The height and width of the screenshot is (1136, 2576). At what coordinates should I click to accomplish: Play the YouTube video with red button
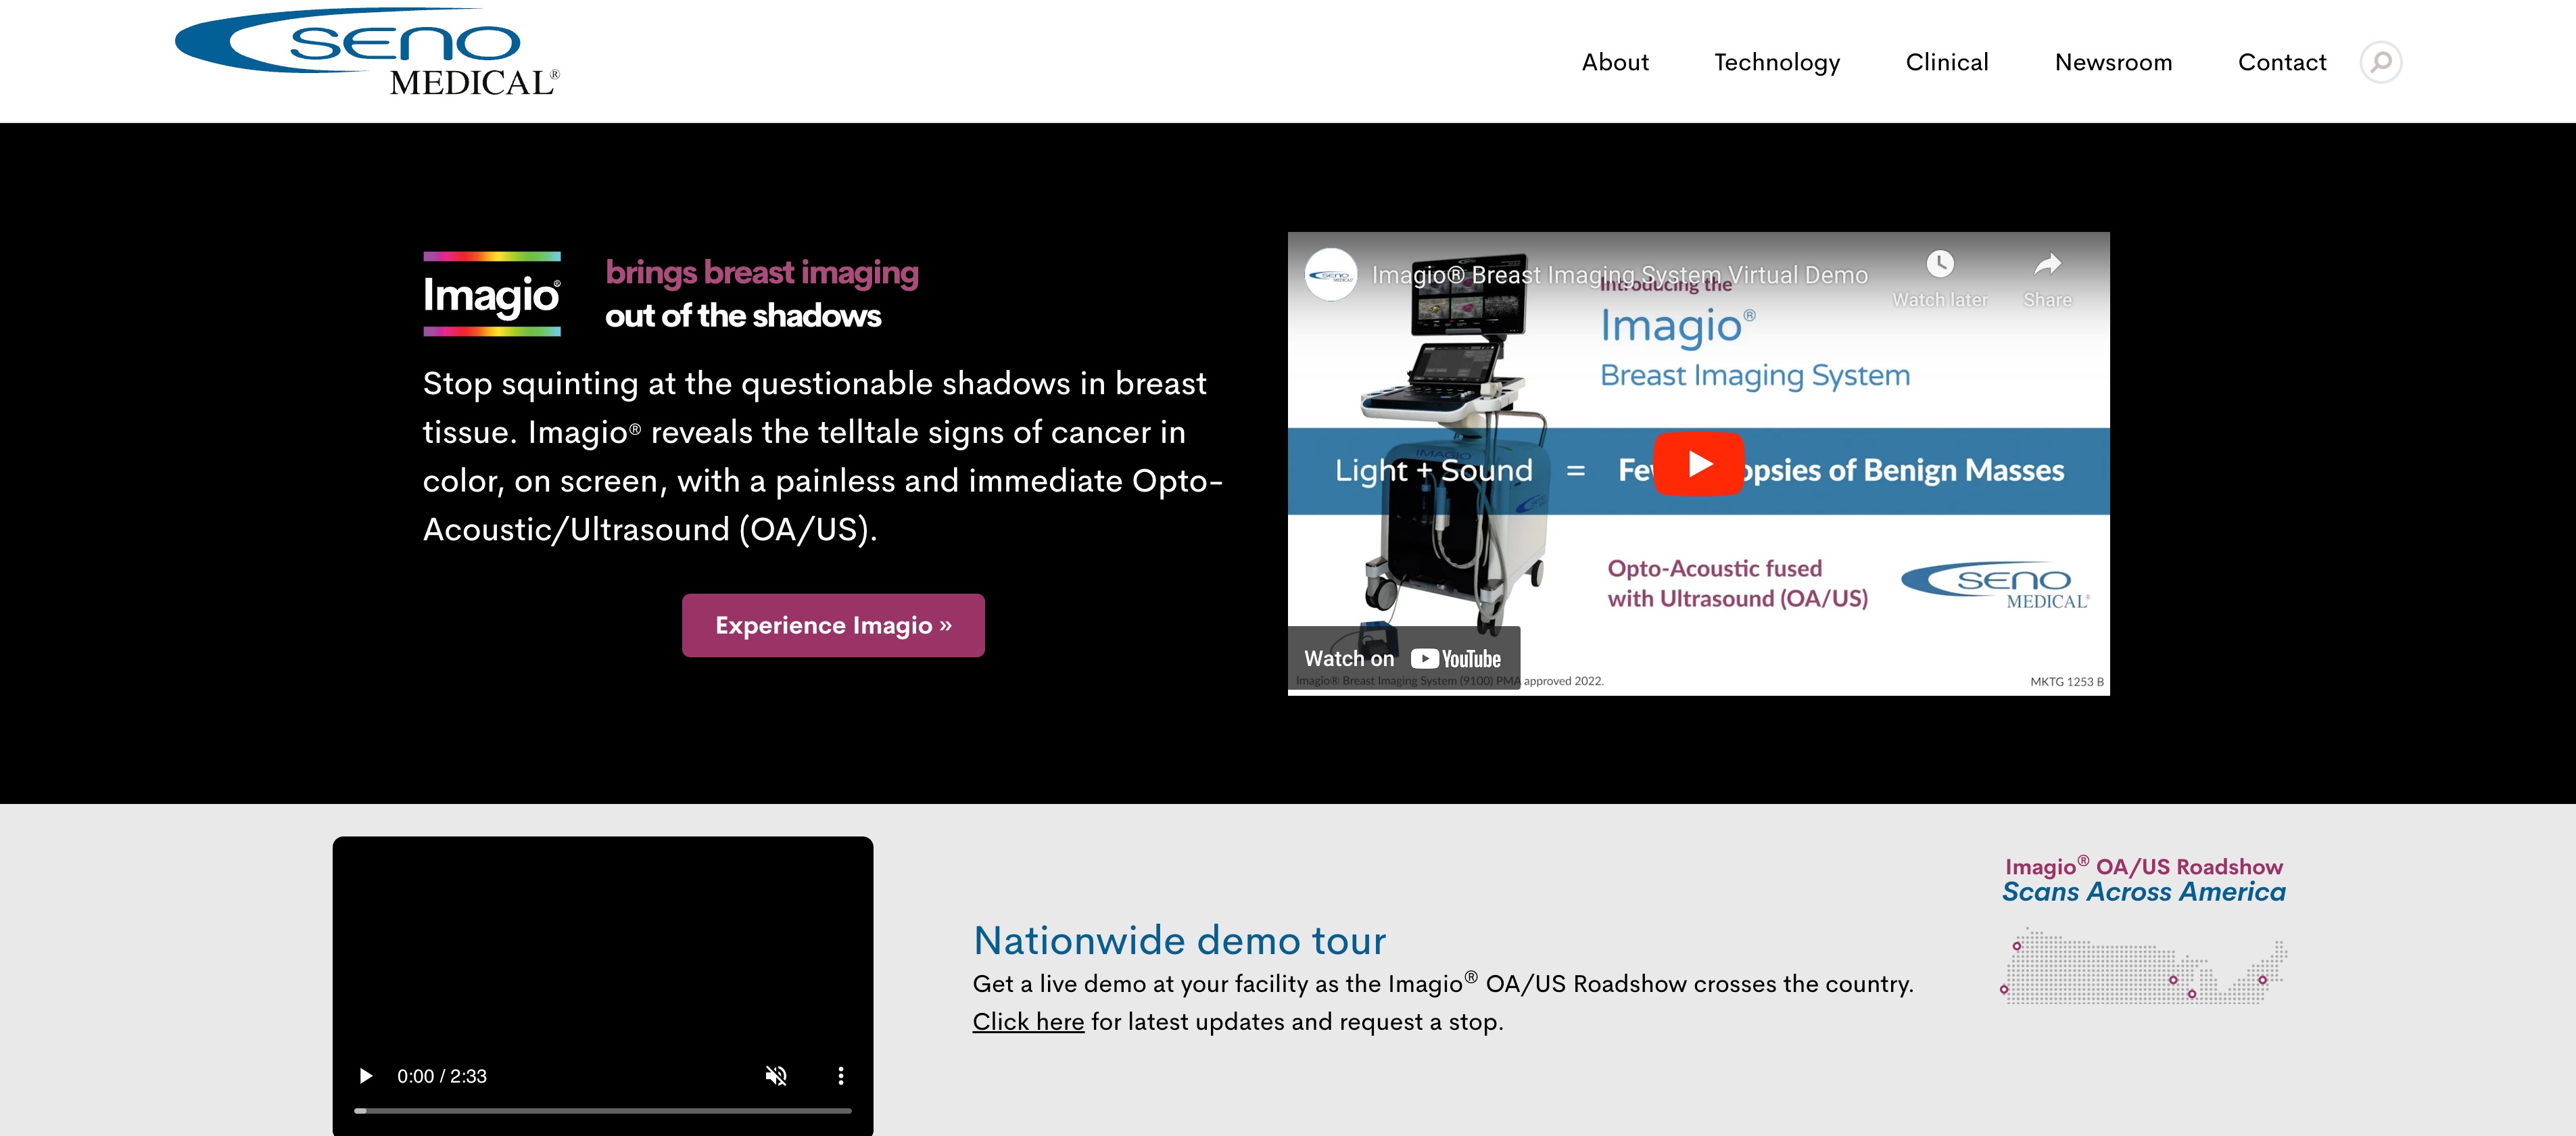(x=1698, y=464)
